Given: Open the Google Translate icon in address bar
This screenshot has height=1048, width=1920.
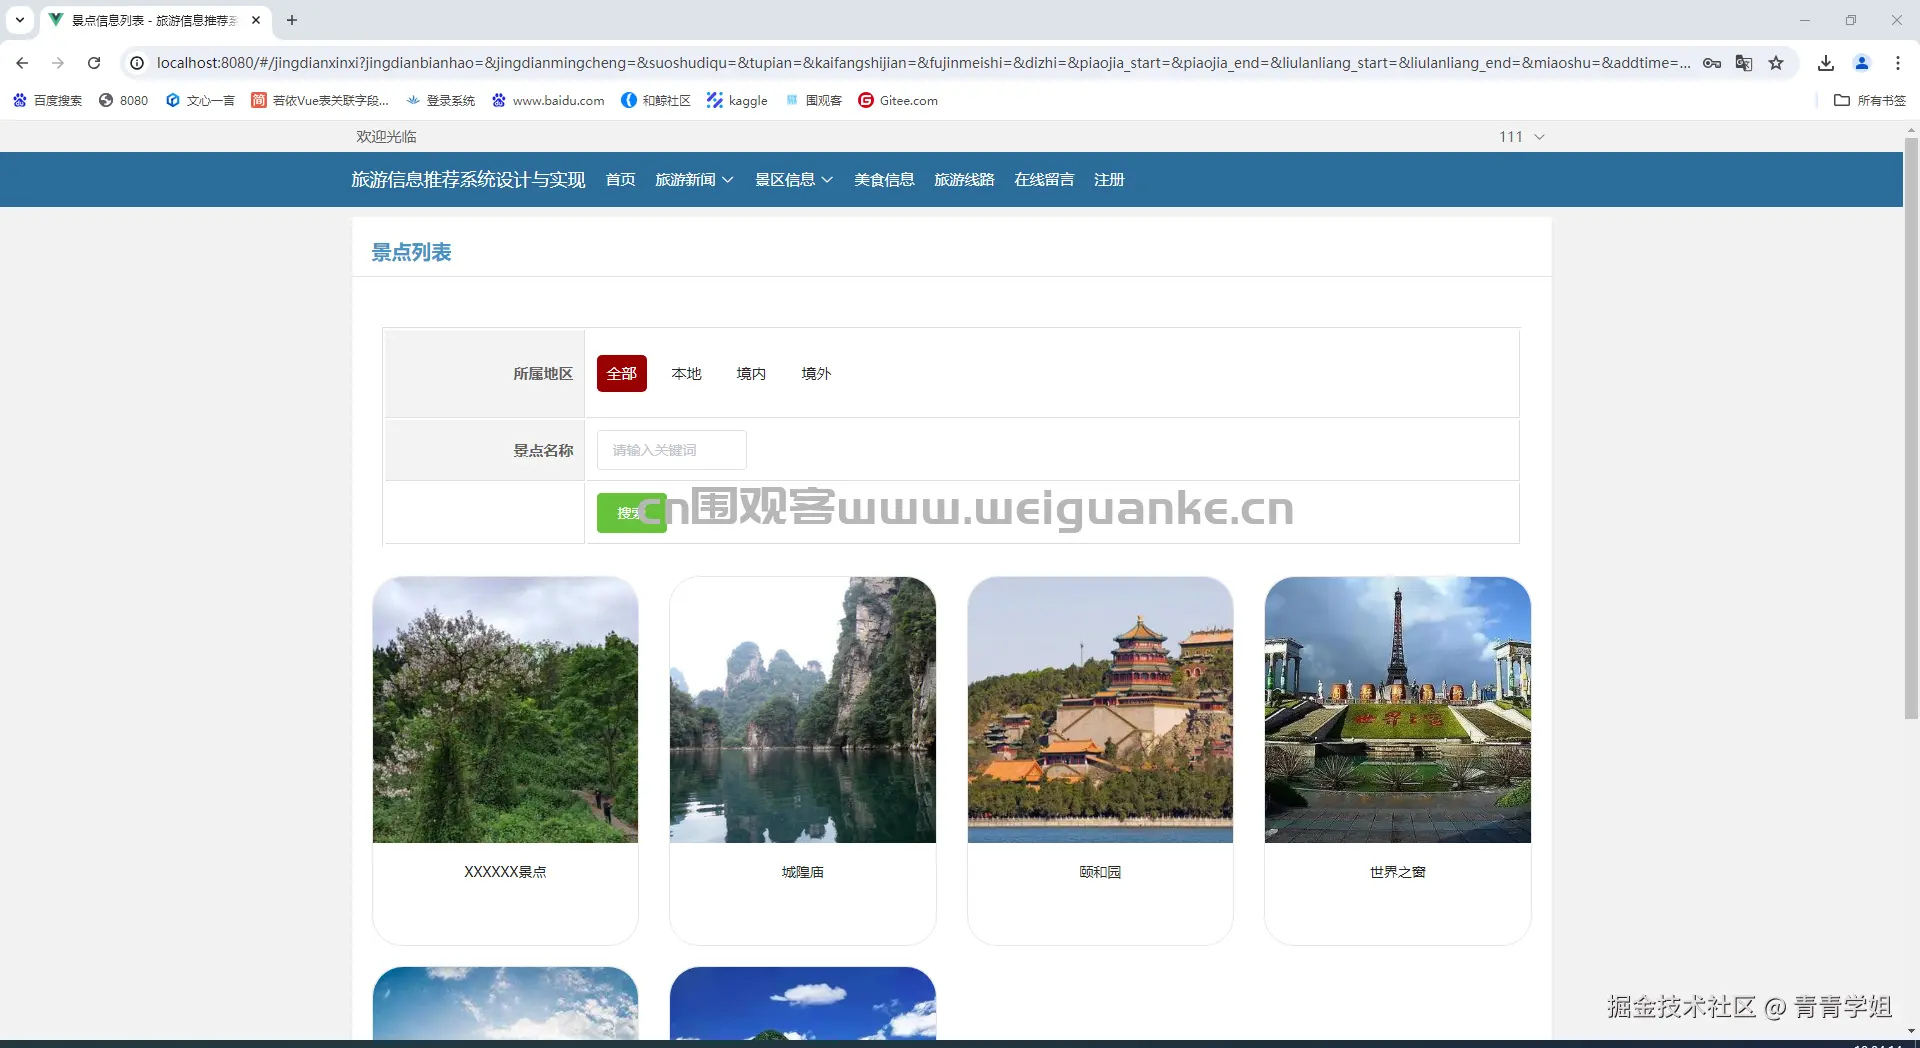Looking at the screenshot, I should point(1744,62).
